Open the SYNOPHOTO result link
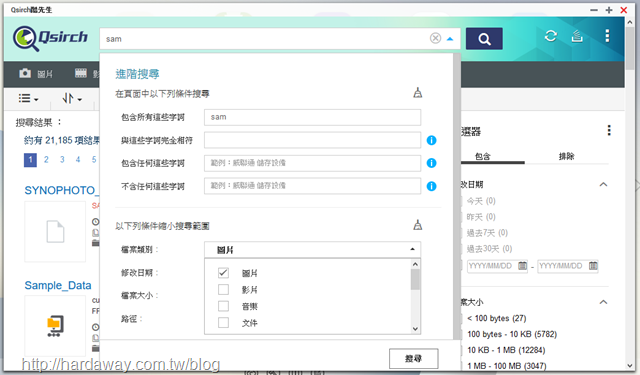Image resolution: width=640 pixels, height=375 pixels. (62, 190)
